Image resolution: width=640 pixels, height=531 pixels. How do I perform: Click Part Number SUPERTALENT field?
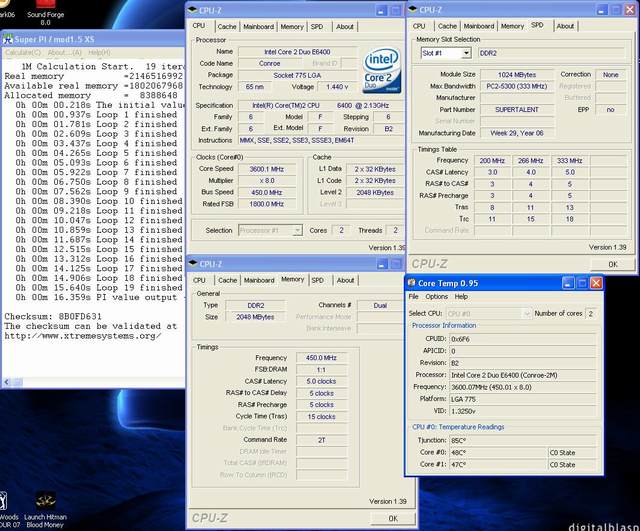(x=517, y=109)
